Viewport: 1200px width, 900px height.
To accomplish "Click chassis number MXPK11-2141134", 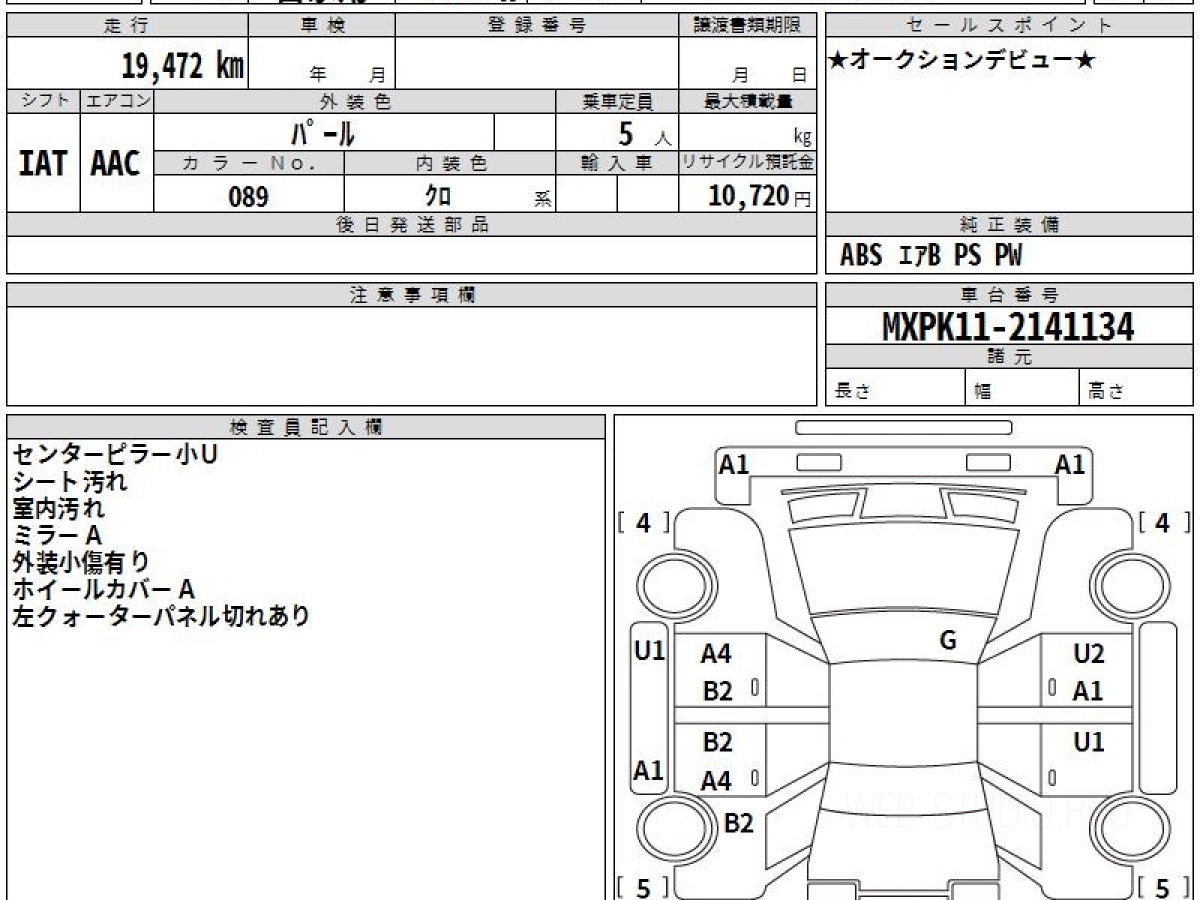I will (x=1009, y=326).
